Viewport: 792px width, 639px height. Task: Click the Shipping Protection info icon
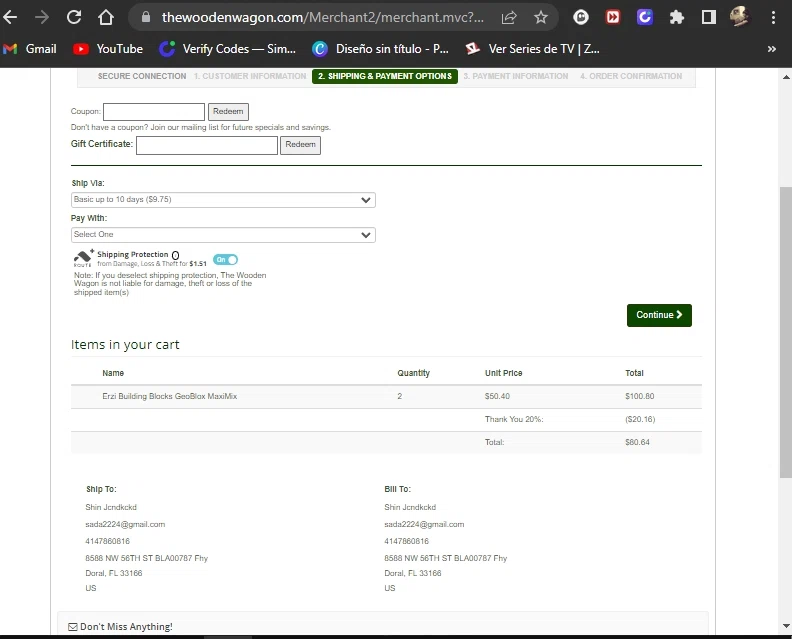click(x=176, y=256)
